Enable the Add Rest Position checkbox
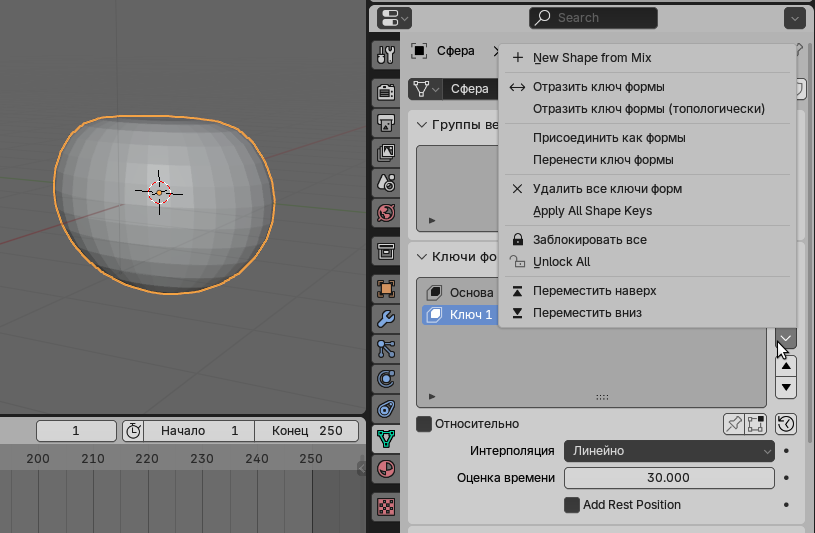This screenshot has height=533, width=815. pyautogui.click(x=572, y=505)
